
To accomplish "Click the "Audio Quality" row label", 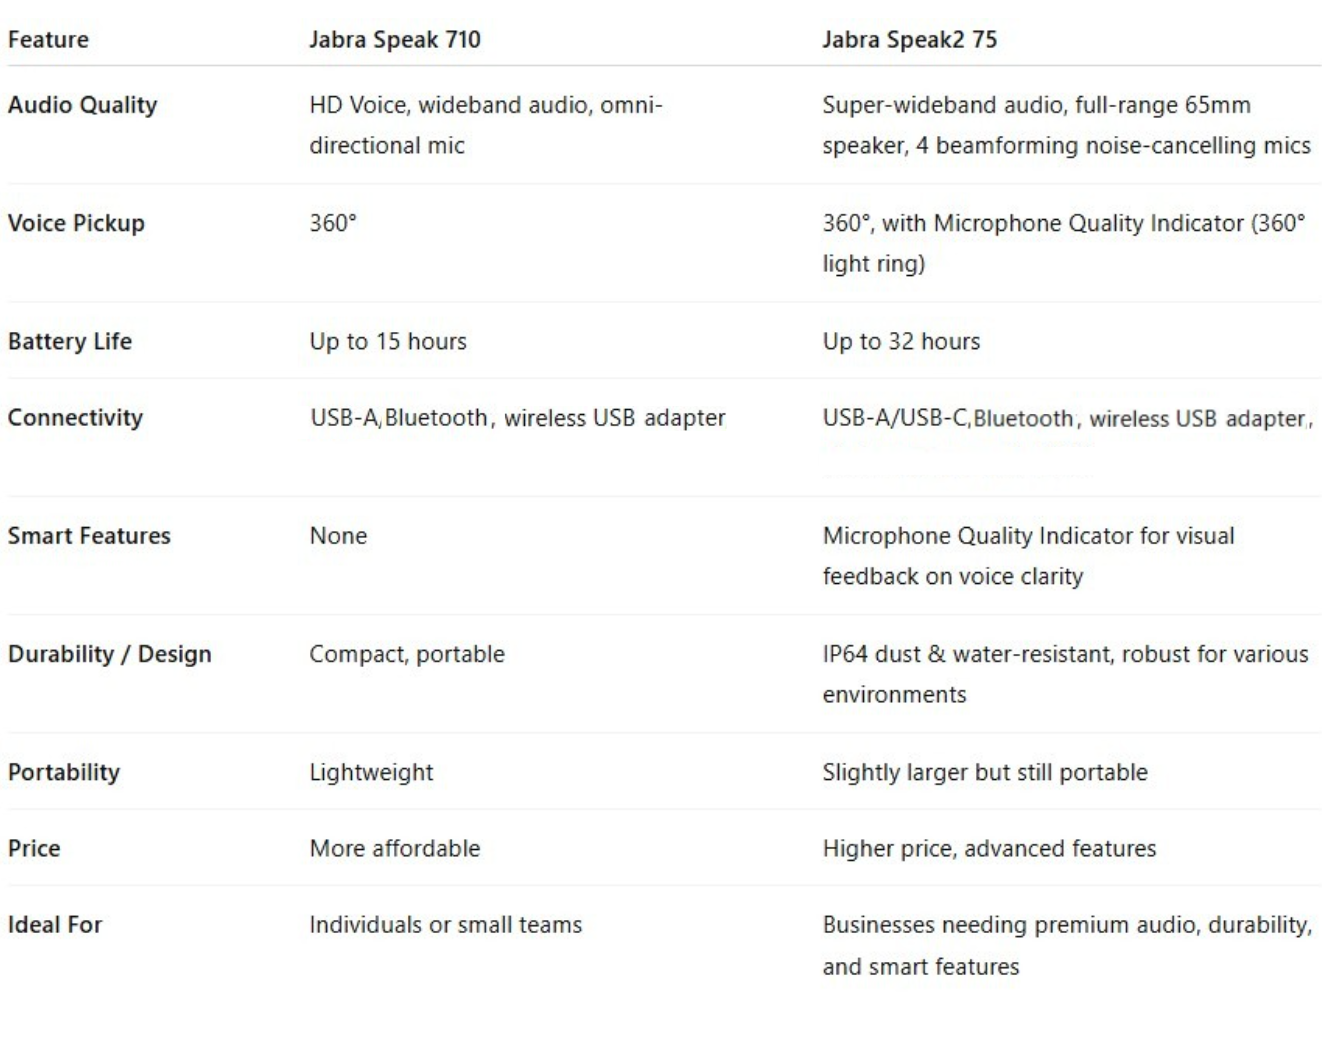I will (82, 105).
